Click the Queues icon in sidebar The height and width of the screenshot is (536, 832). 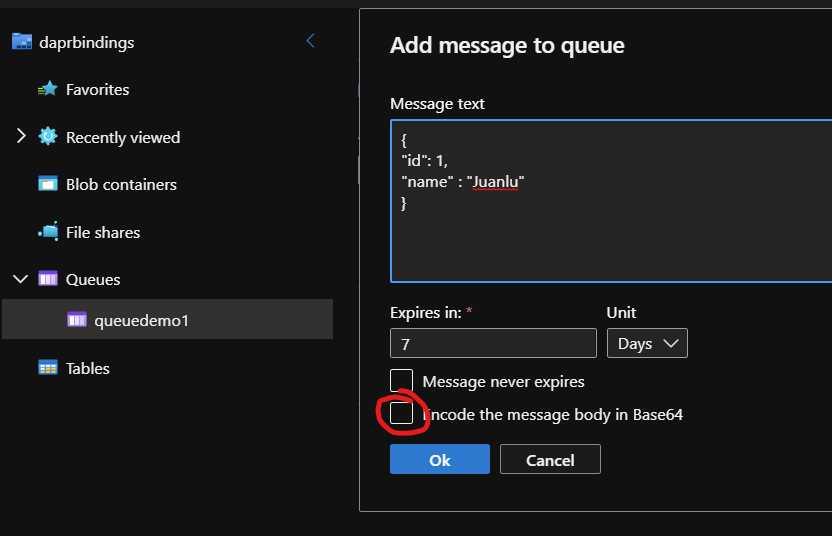[47, 279]
